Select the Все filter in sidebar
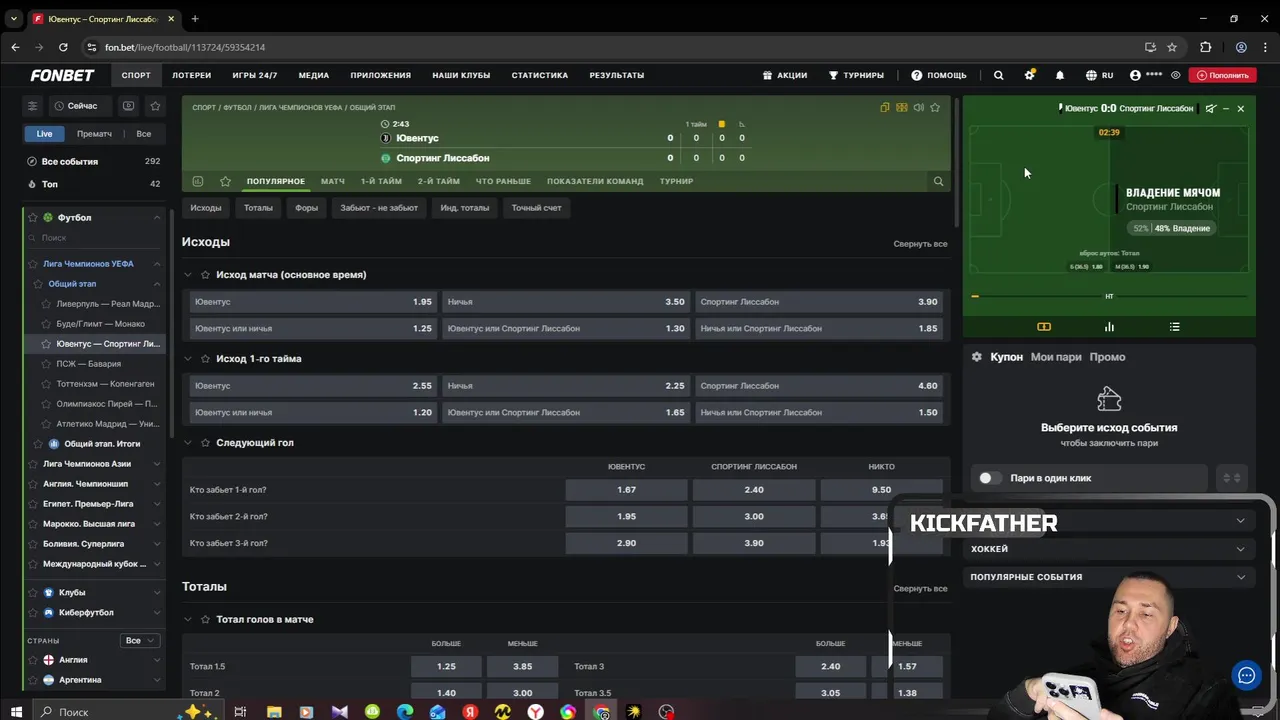 [144, 134]
